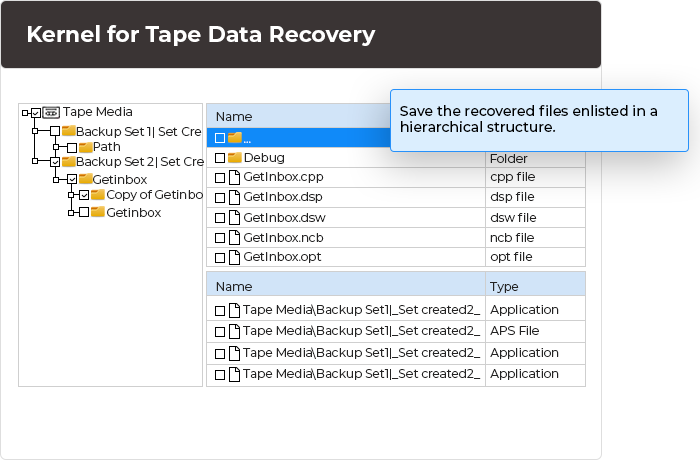Click the Name header of lower list
Viewport: 700px width, 460px height.
point(234,287)
